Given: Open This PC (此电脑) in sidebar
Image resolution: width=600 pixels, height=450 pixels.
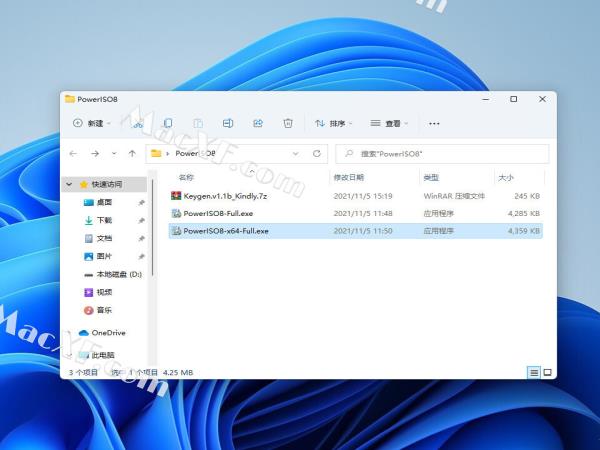Looking at the screenshot, I should (103, 355).
